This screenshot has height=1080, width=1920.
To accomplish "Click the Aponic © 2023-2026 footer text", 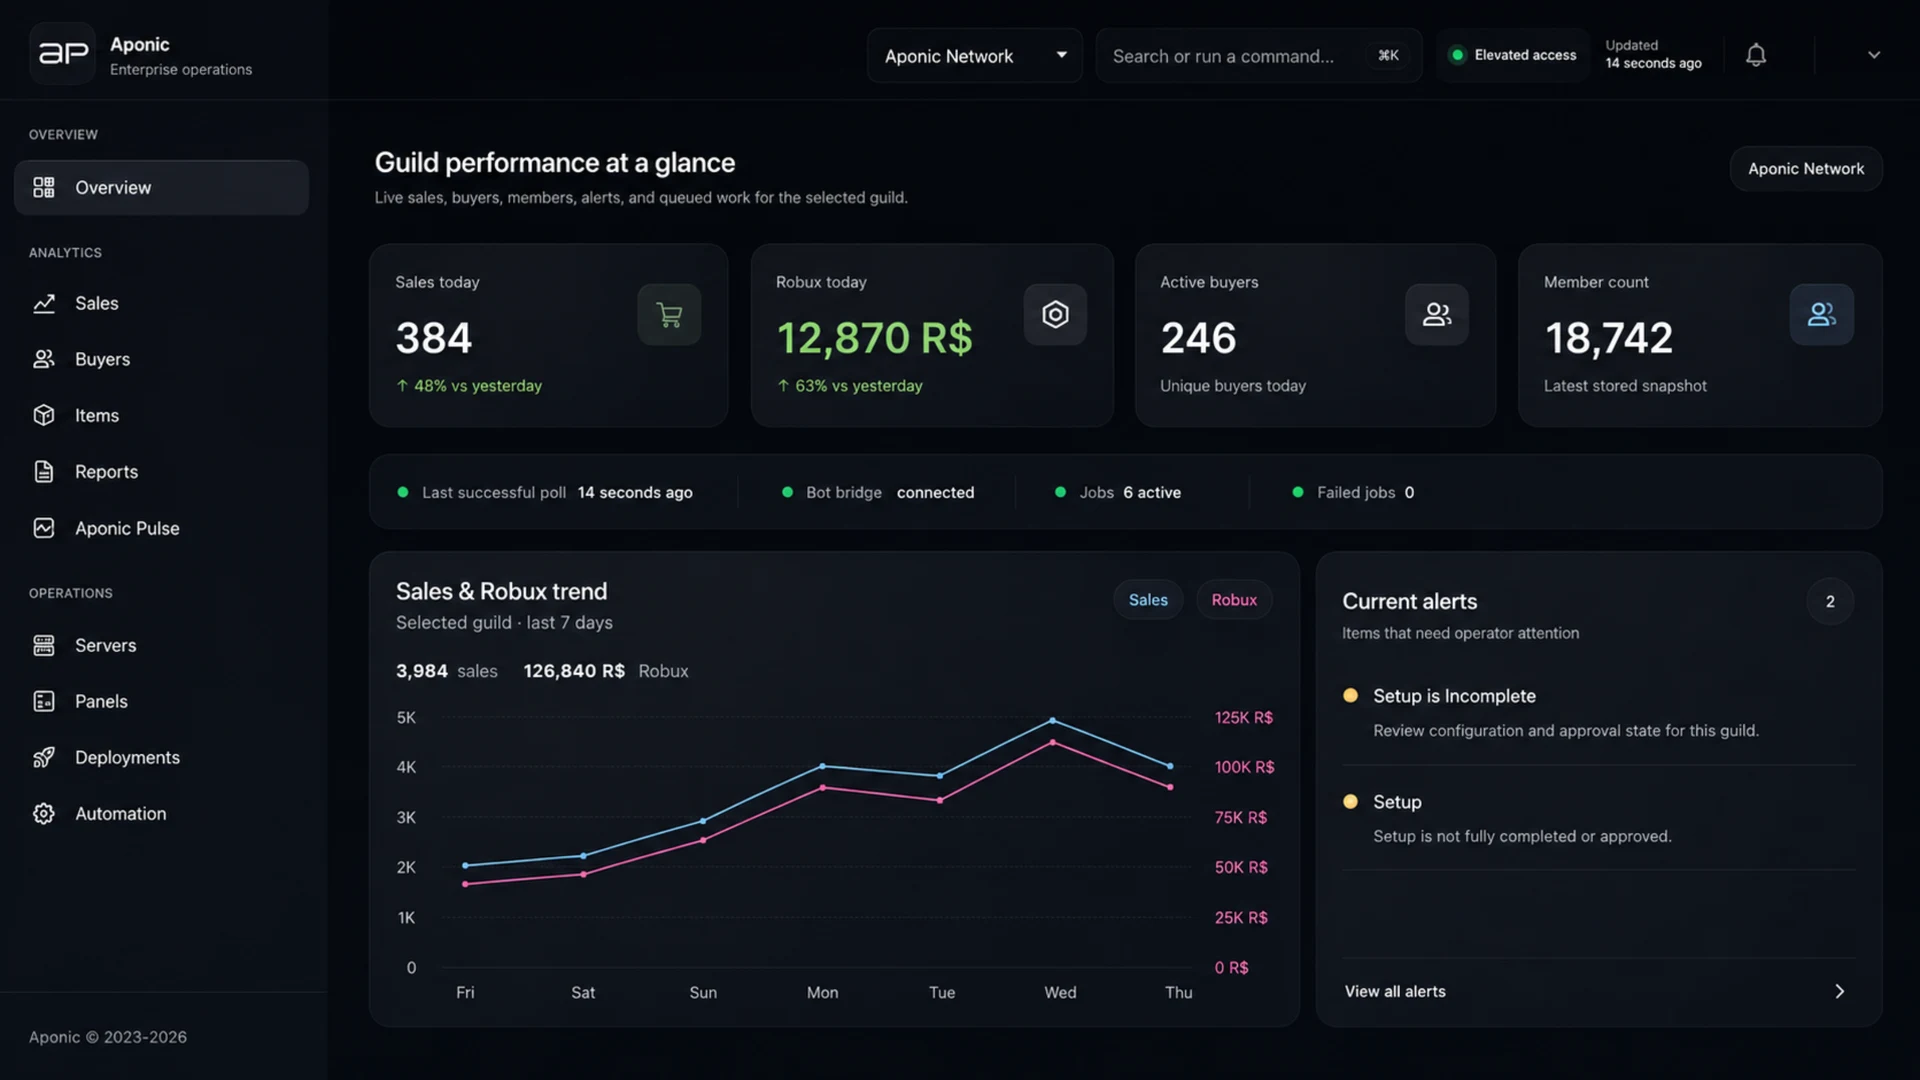I will 108,1037.
